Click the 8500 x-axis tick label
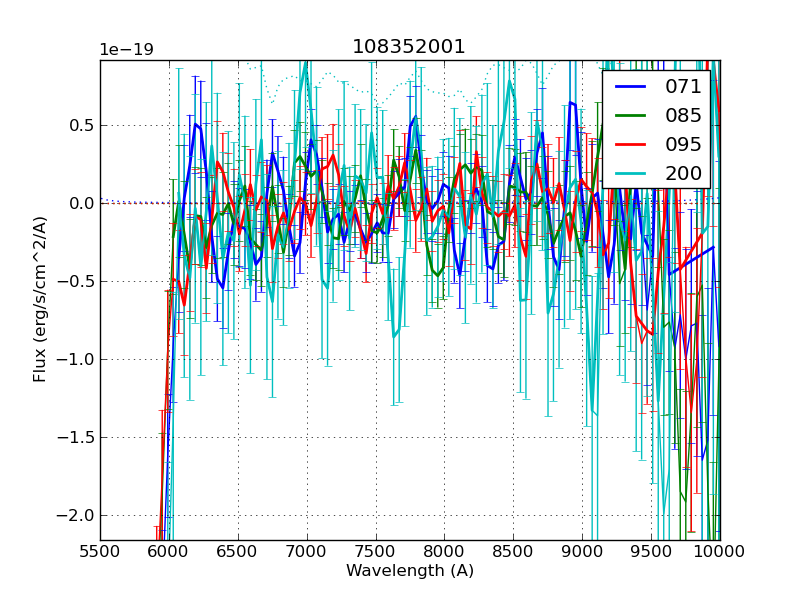Screen dimensions: 800x600 [513, 550]
